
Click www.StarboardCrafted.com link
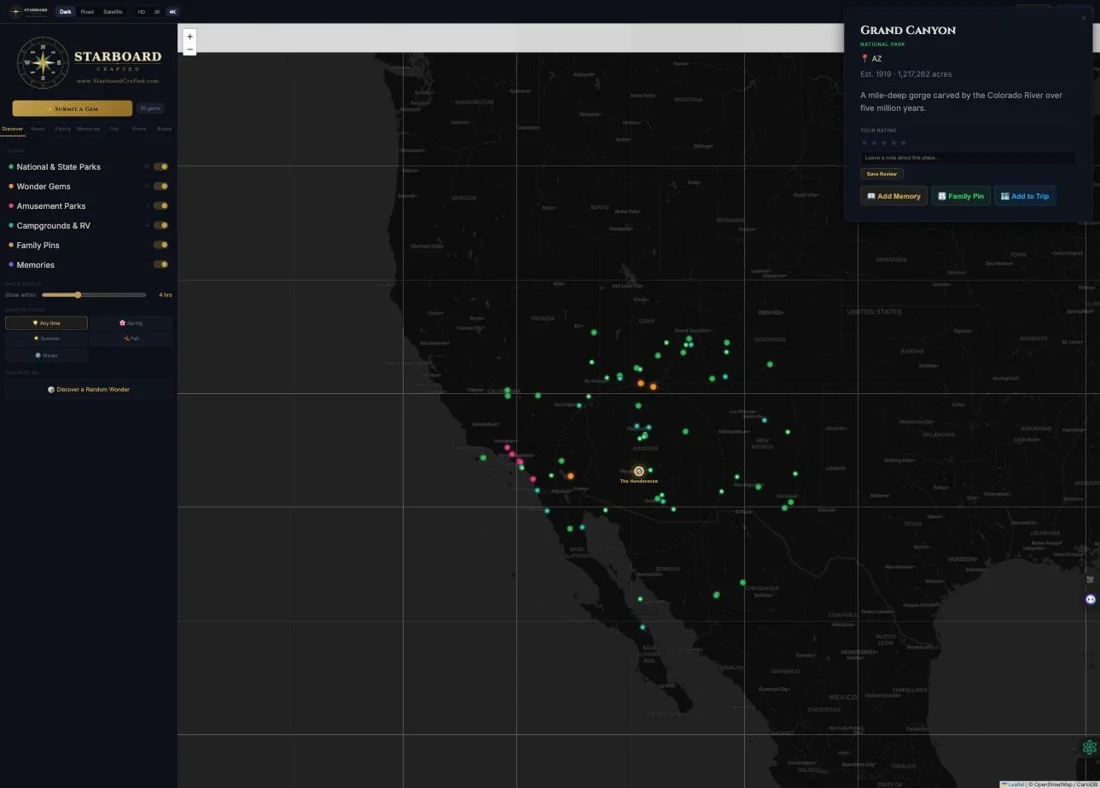point(118,81)
